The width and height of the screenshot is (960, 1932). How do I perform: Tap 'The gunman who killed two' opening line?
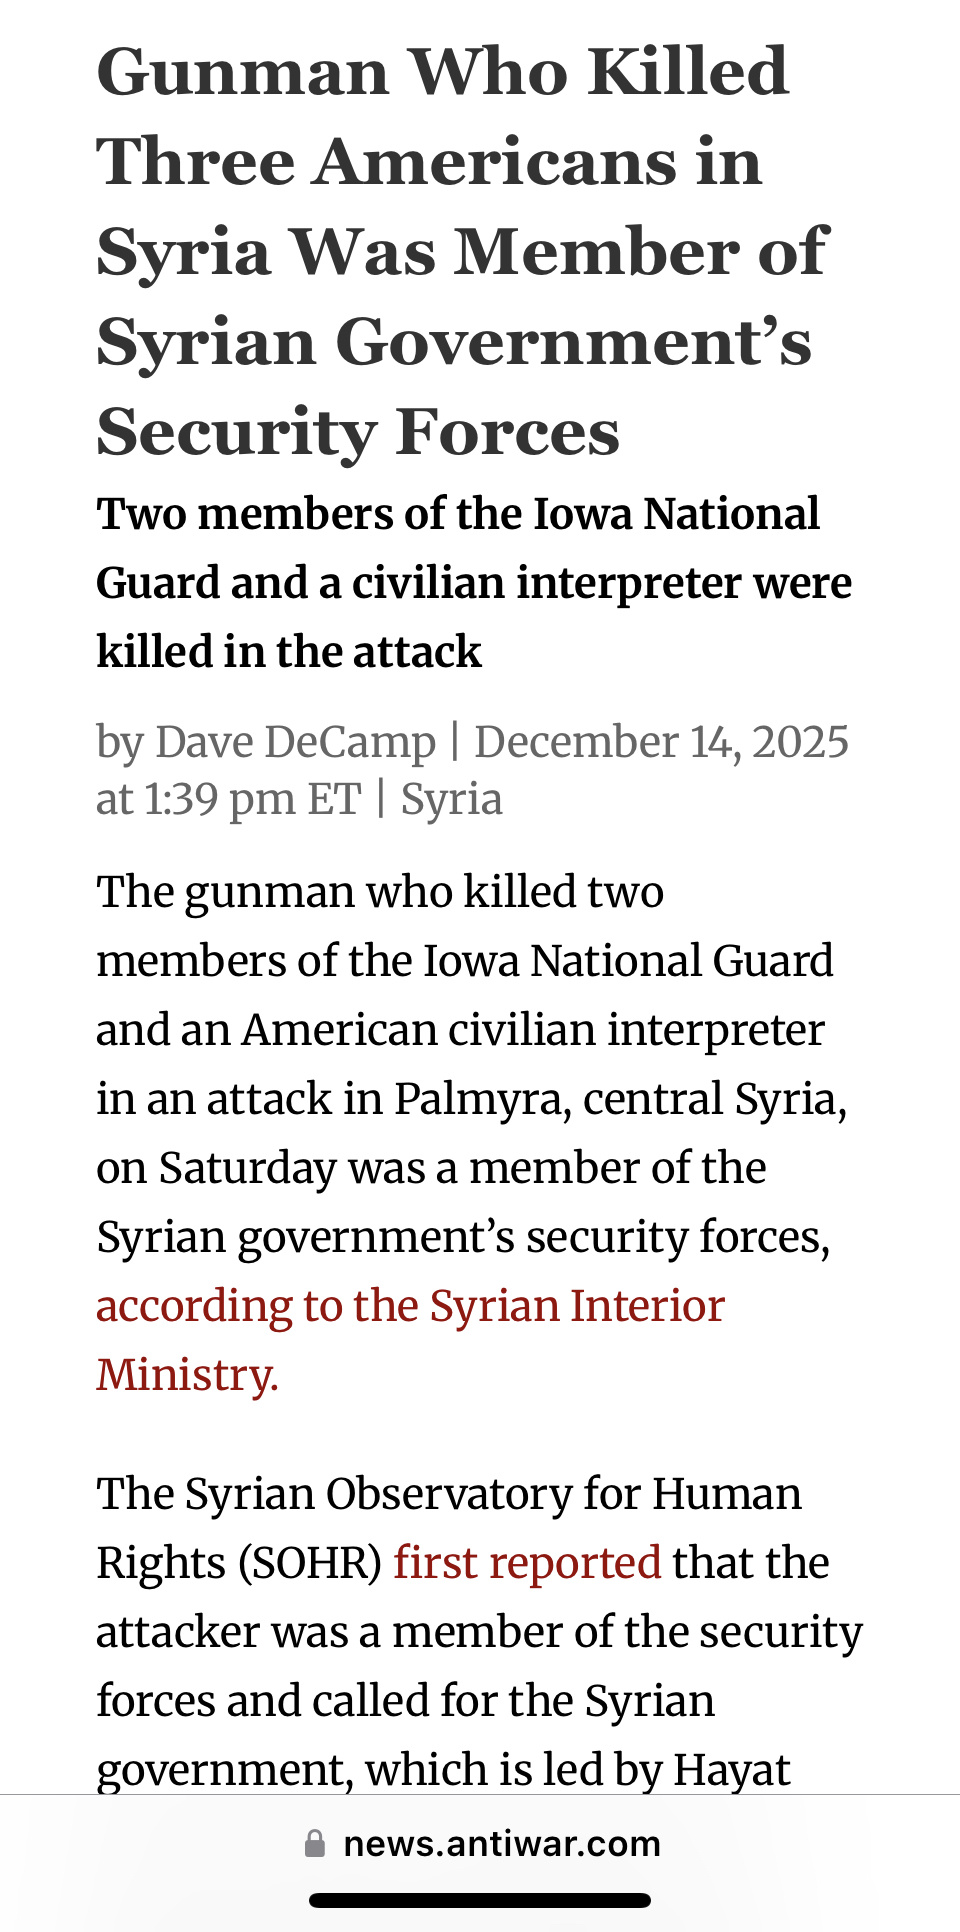(380, 892)
